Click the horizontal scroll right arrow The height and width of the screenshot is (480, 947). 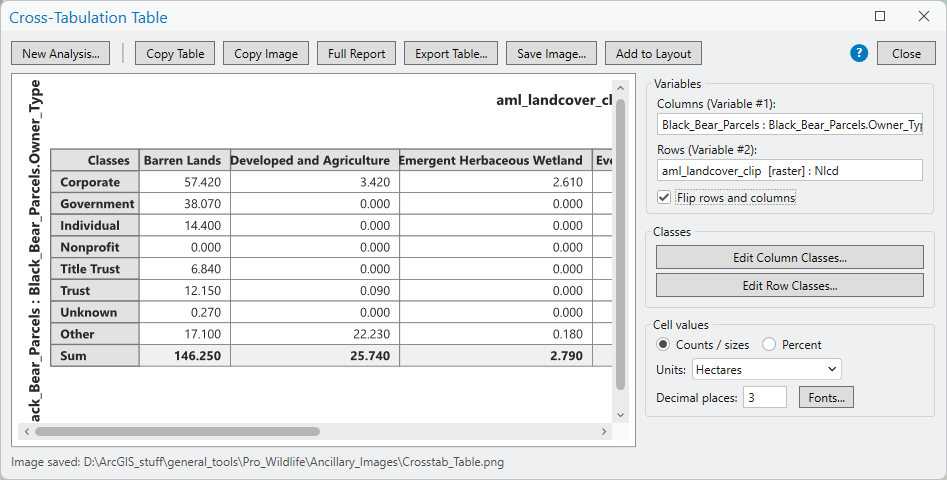[604, 431]
